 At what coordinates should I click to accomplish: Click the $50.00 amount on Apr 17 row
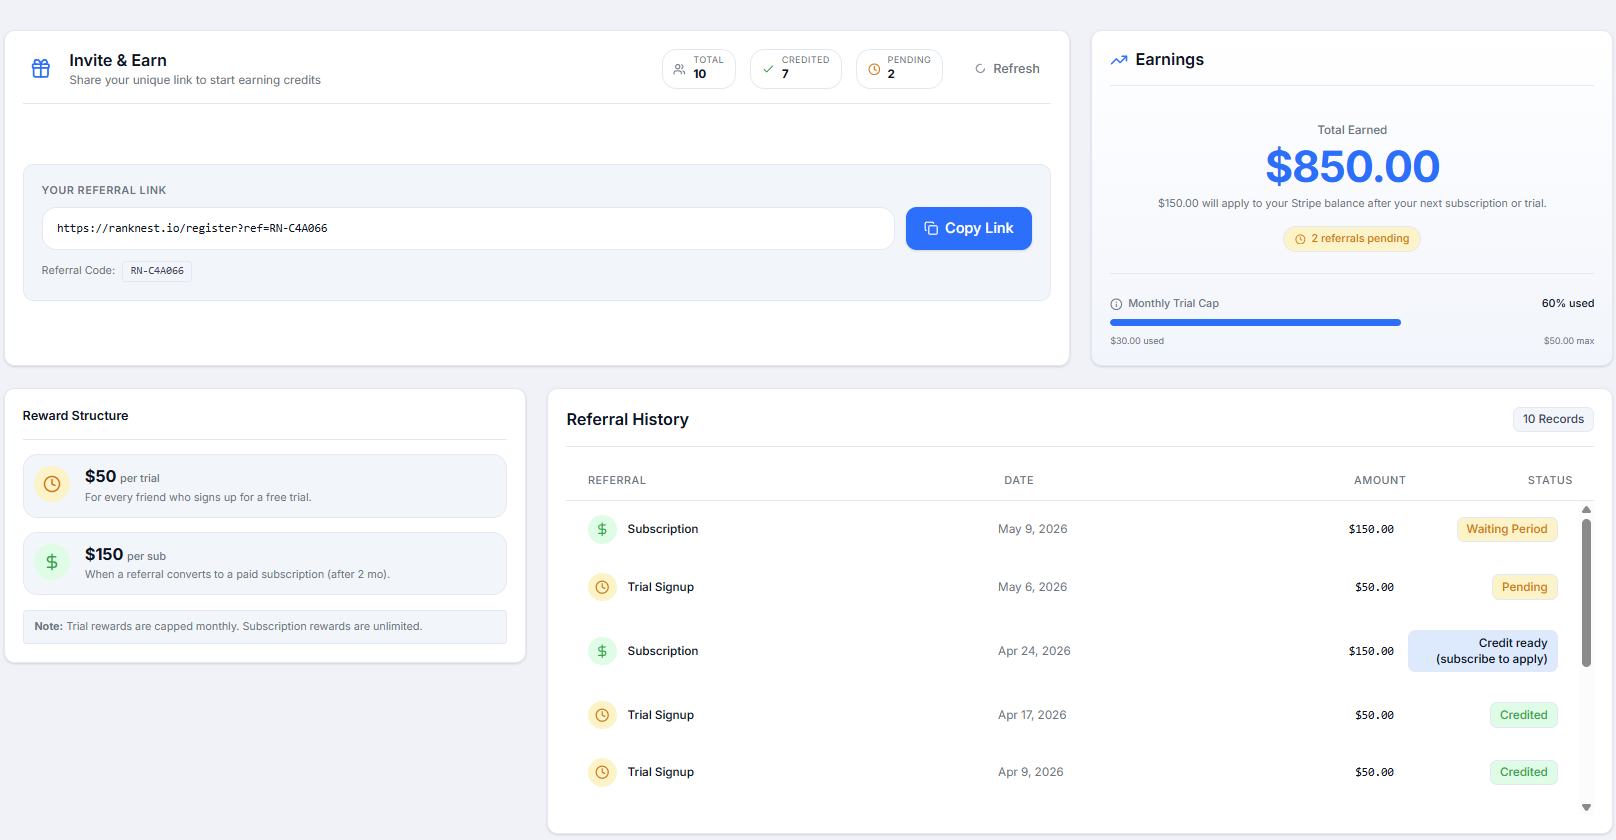(1374, 715)
